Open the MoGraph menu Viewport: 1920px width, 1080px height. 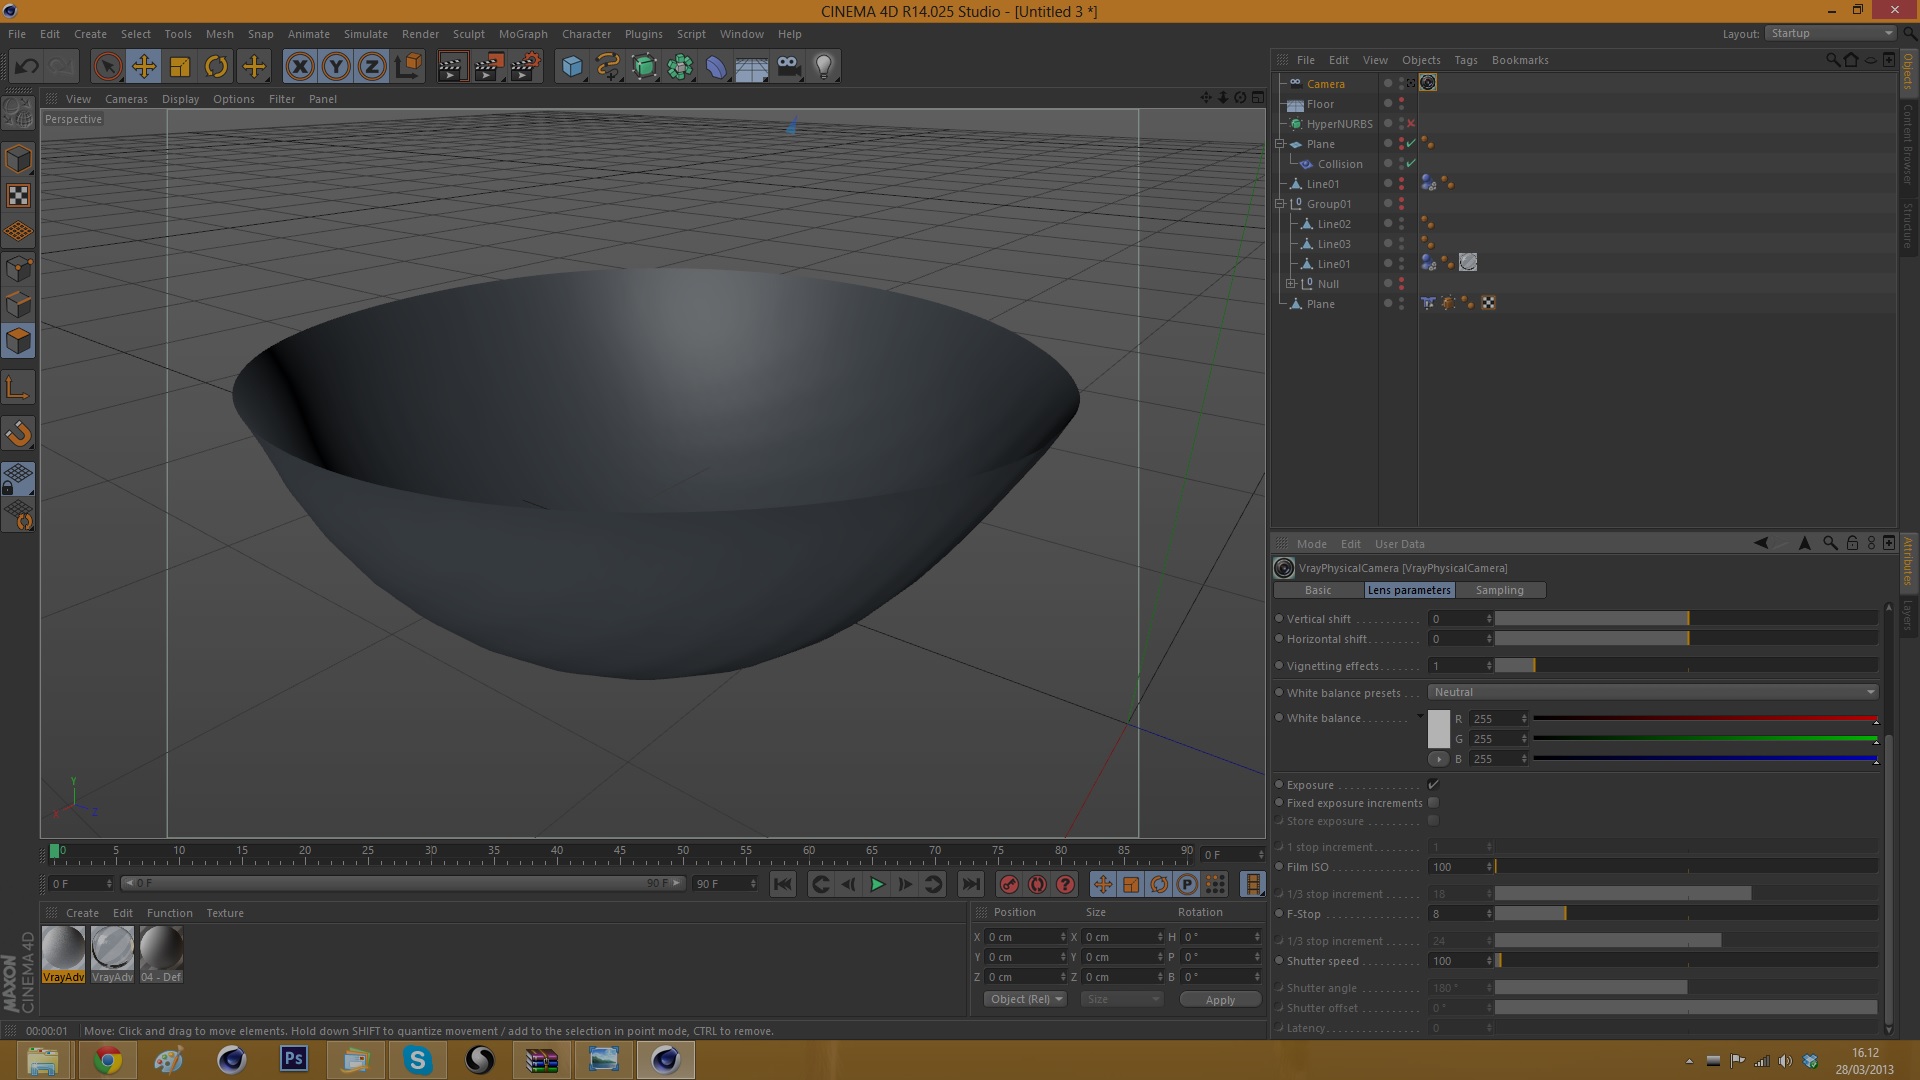[x=523, y=34]
